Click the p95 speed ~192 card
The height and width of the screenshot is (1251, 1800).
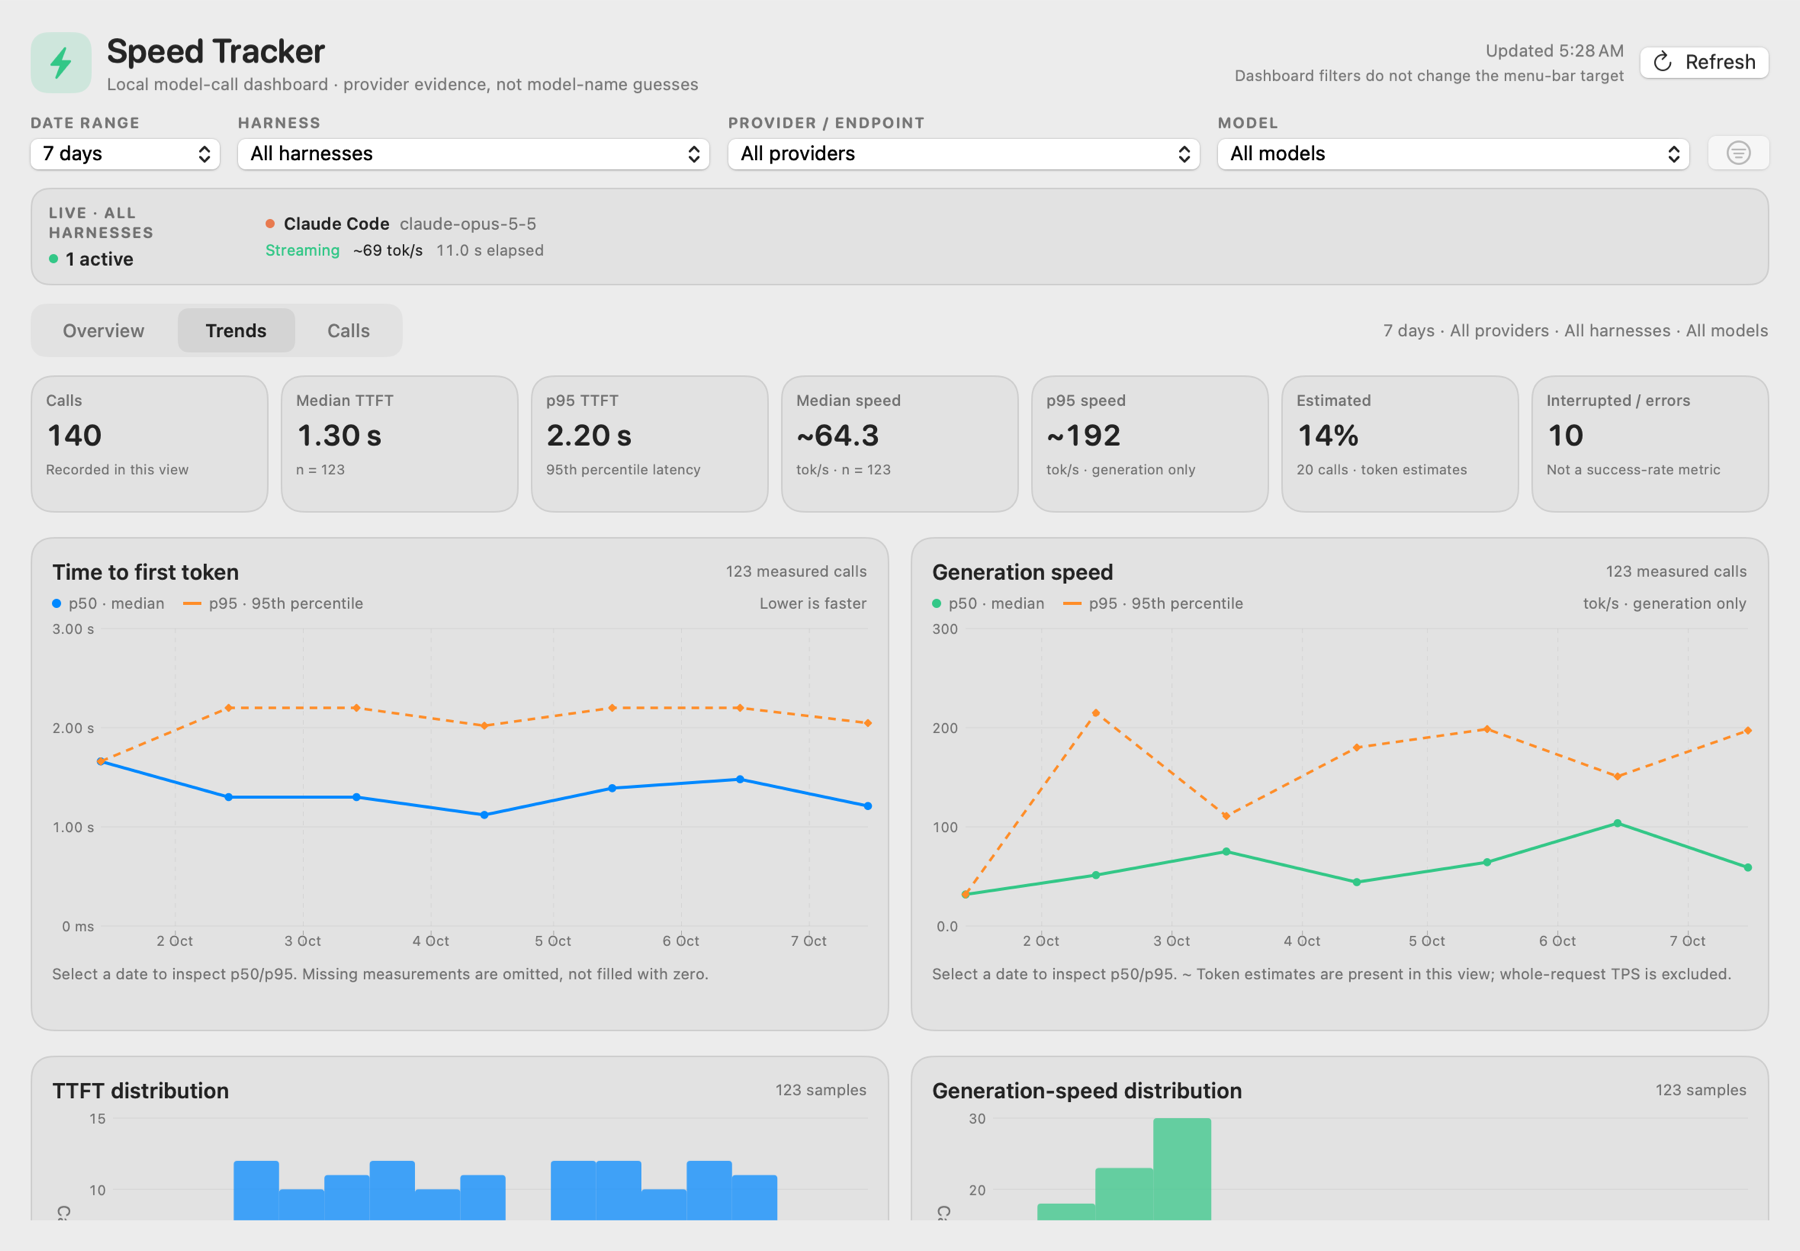point(1149,444)
